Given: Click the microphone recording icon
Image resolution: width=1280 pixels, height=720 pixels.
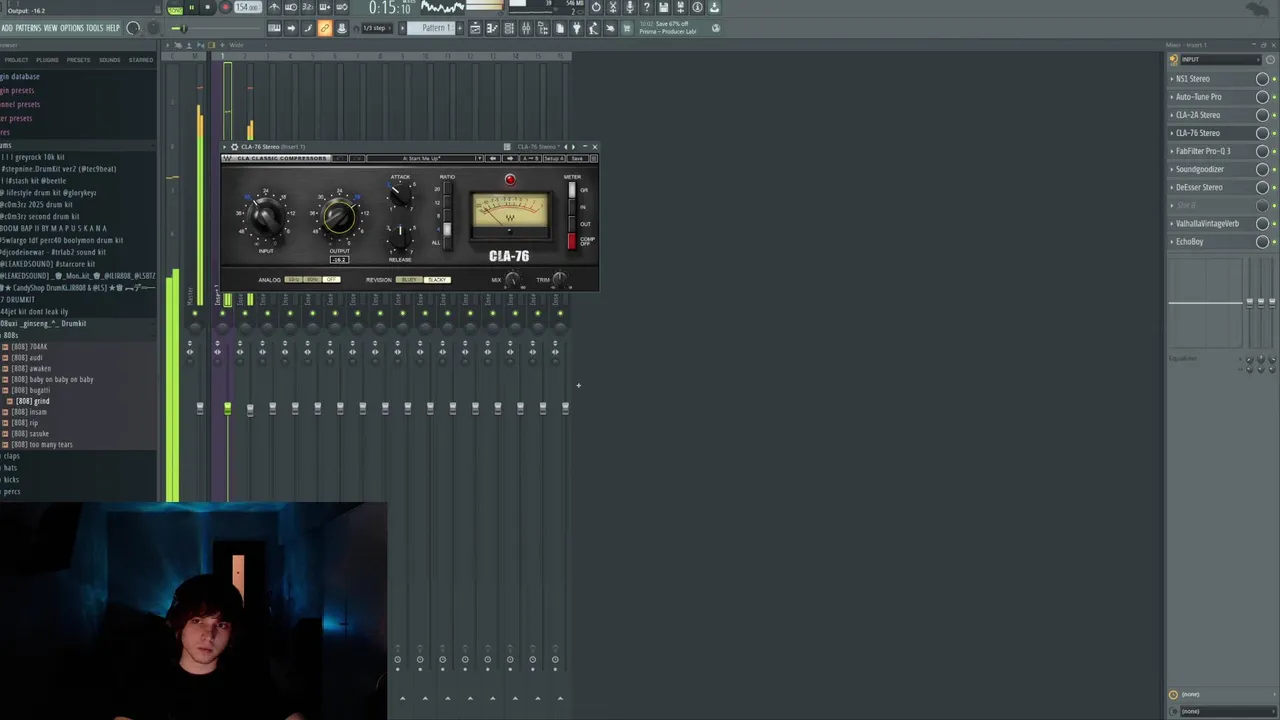Looking at the screenshot, I should point(629,7).
